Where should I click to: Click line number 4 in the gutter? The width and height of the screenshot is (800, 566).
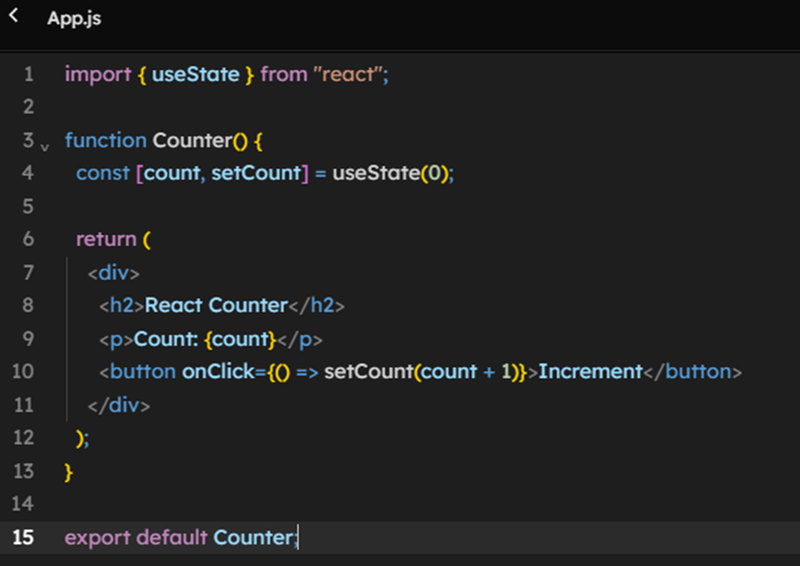click(27, 173)
